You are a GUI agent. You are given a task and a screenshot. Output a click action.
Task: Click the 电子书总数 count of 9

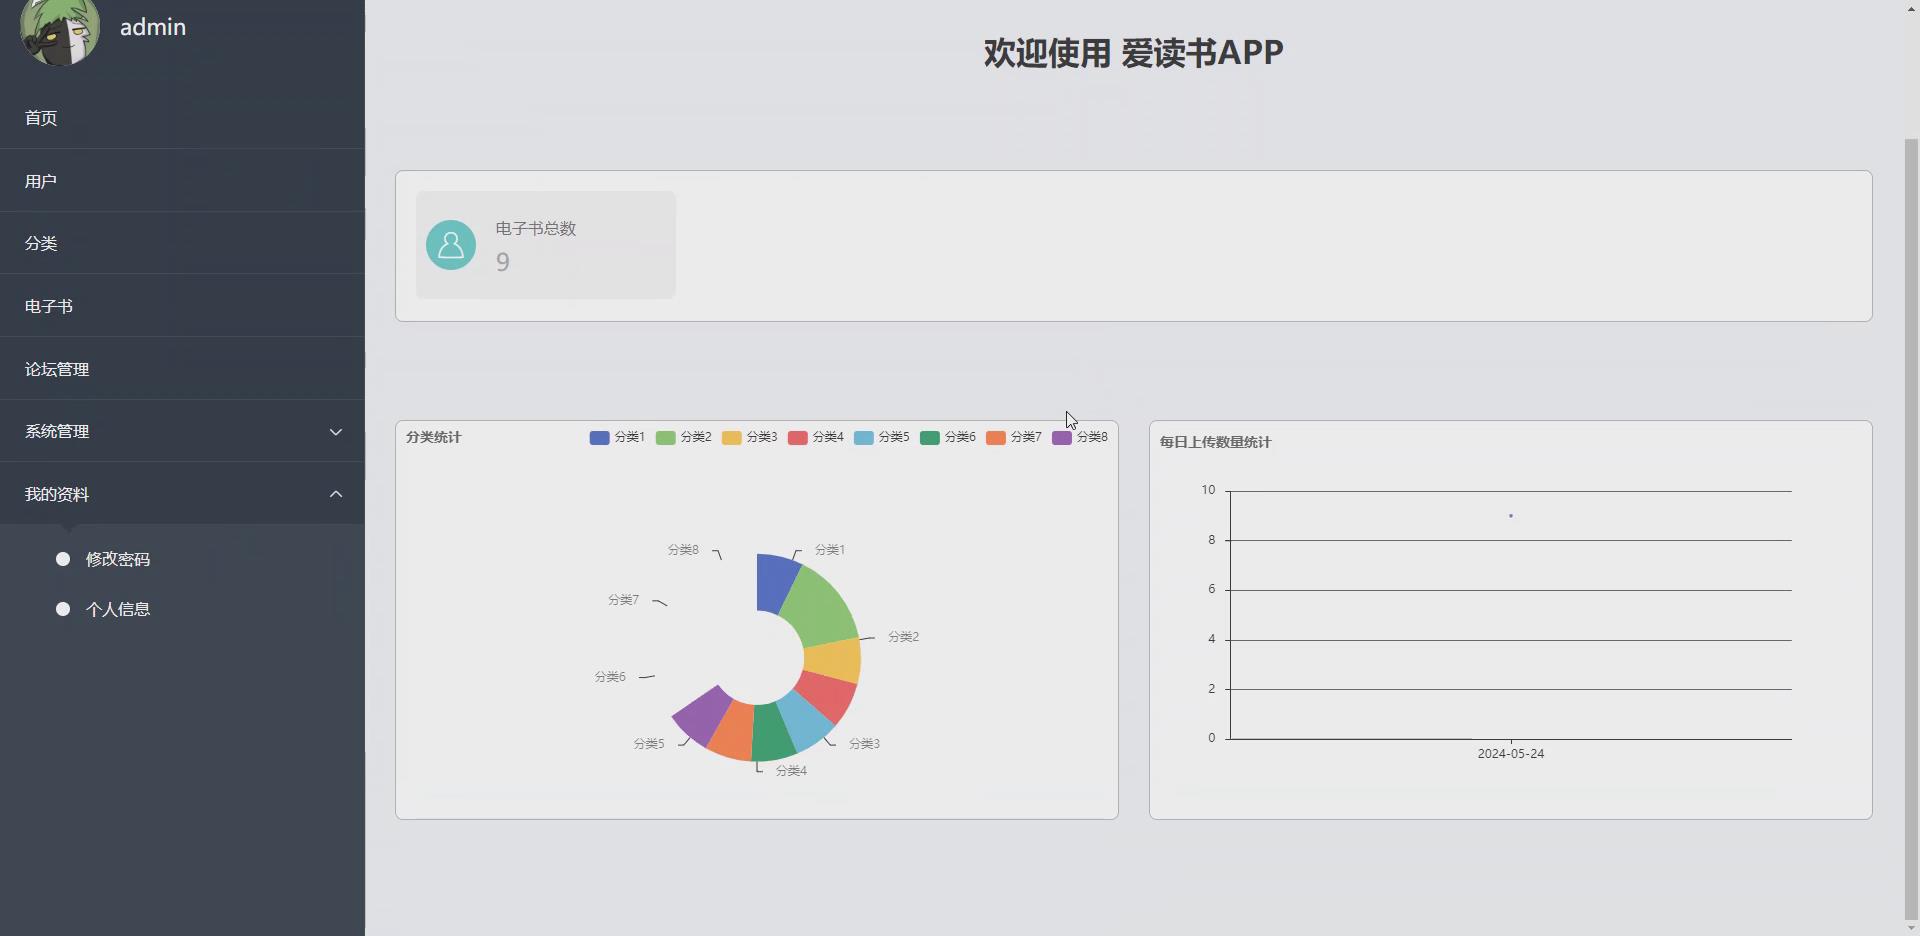tap(501, 262)
